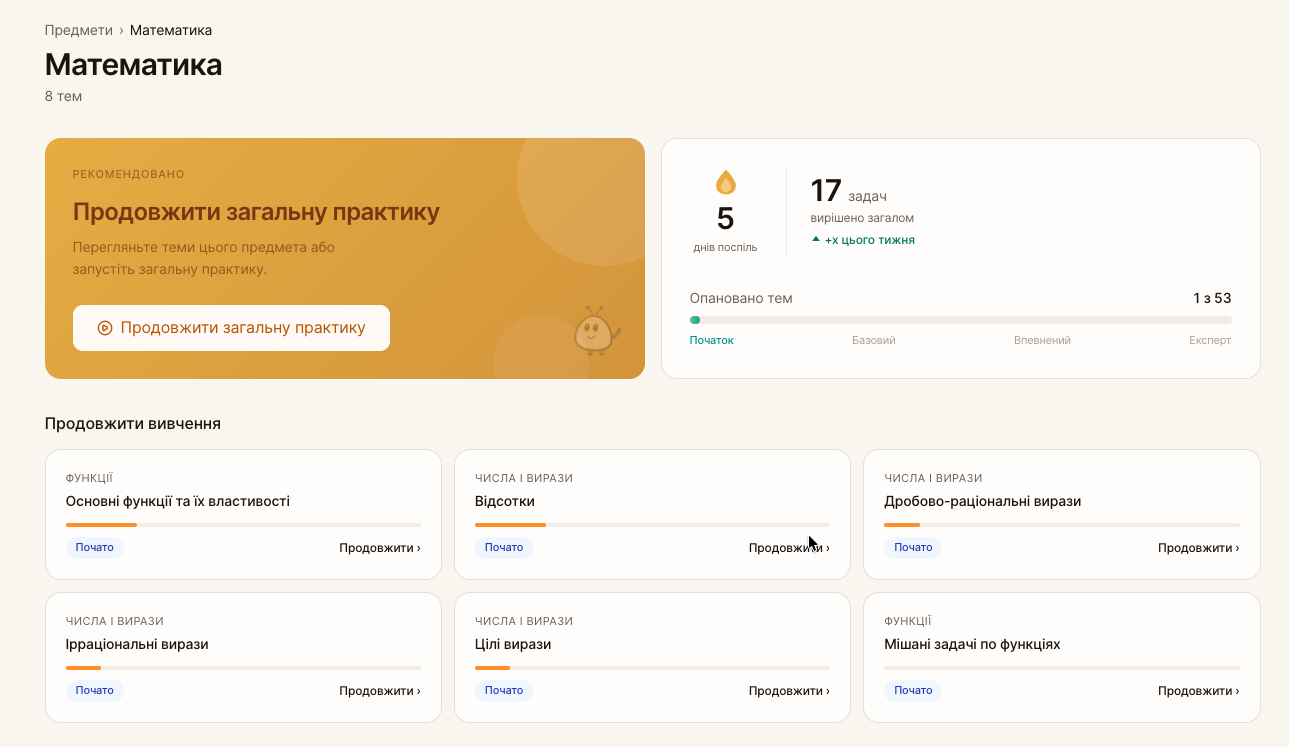
Task: Click 'Почато' badge on 'Мішані задачі' card
Action: (x=913, y=691)
